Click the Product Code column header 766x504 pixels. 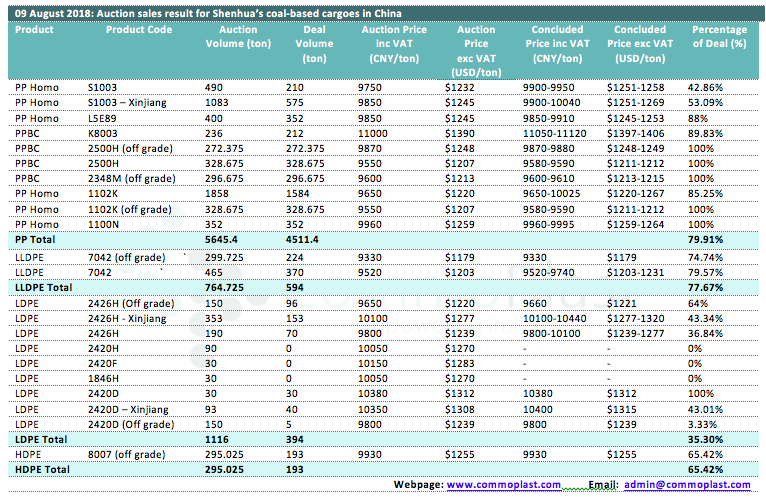click(x=139, y=30)
